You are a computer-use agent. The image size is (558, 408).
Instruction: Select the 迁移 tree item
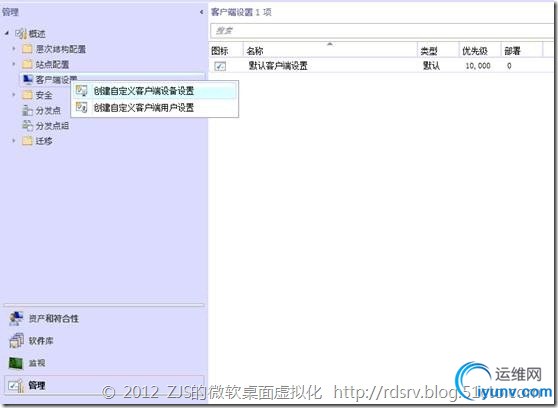pyautogui.click(x=44, y=141)
